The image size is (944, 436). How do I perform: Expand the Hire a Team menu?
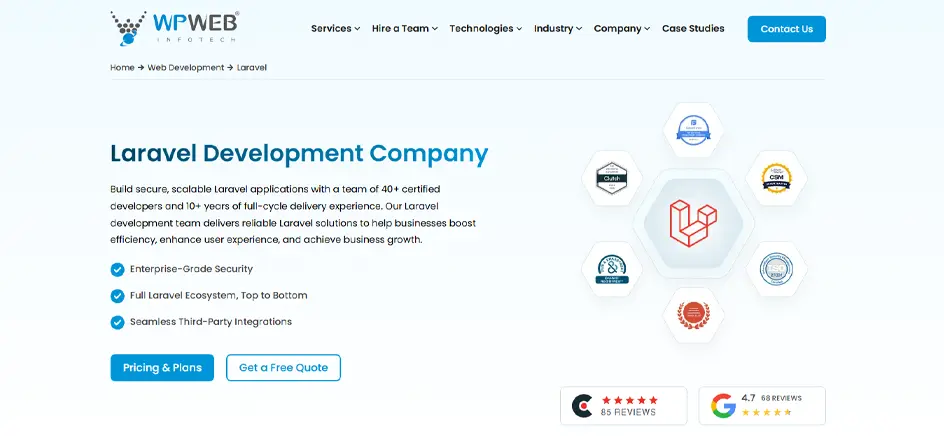405,28
